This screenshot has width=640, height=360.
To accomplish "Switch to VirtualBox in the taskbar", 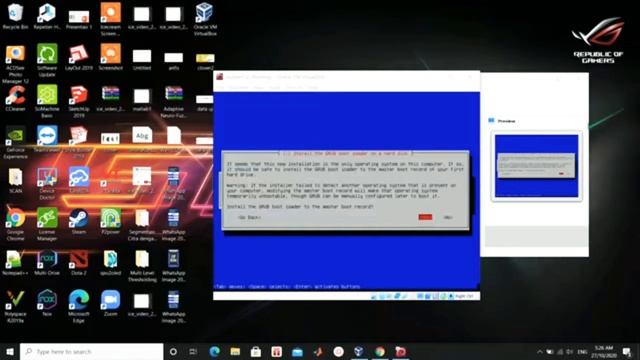I will coord(359,351).
